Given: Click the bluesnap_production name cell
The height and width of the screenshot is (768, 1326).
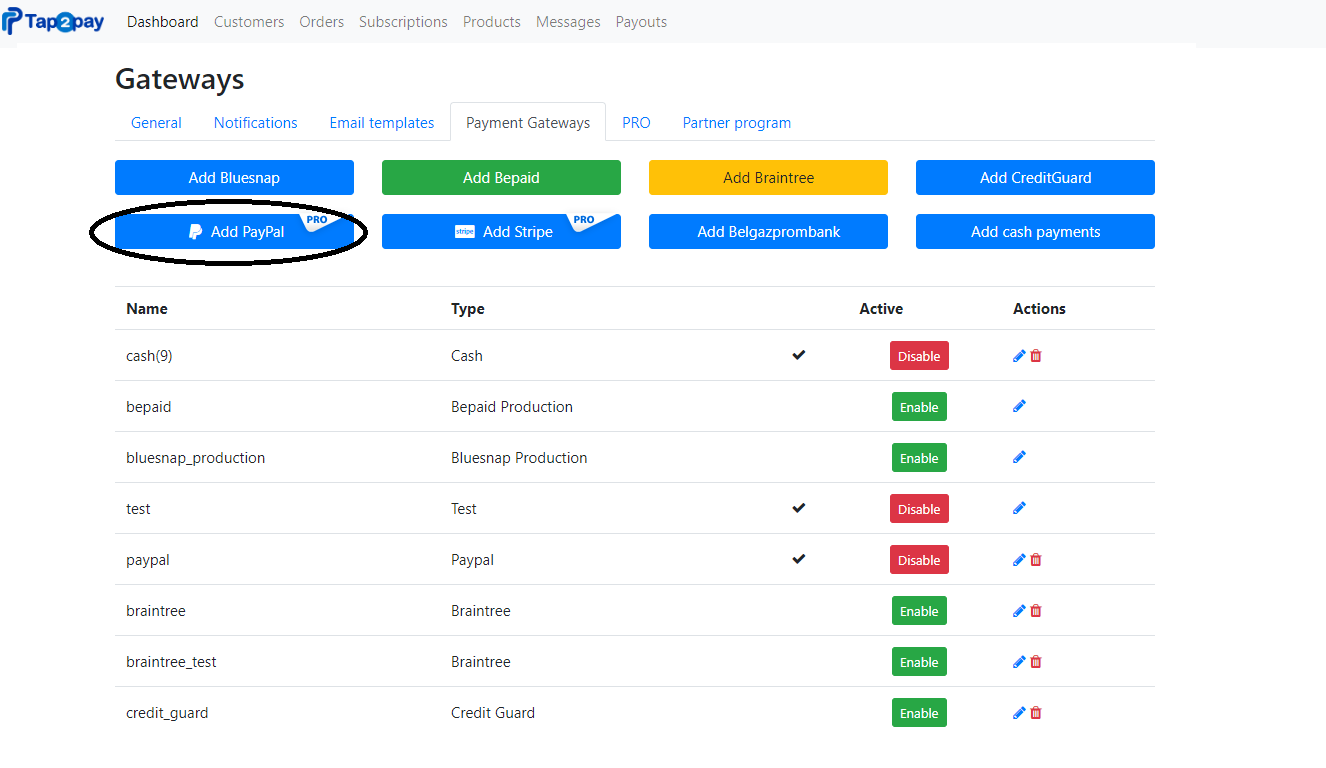Looking at the screenshot, I should click(196, 458).
